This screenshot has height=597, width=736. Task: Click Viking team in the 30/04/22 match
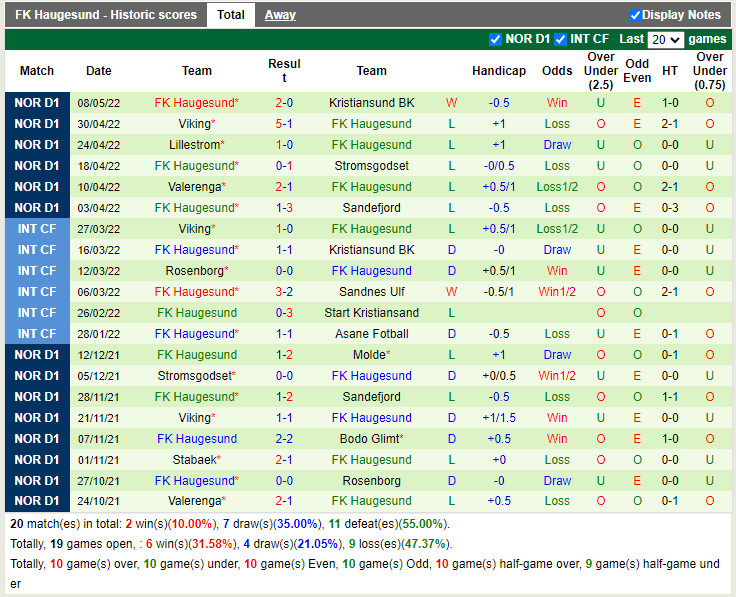197,124
